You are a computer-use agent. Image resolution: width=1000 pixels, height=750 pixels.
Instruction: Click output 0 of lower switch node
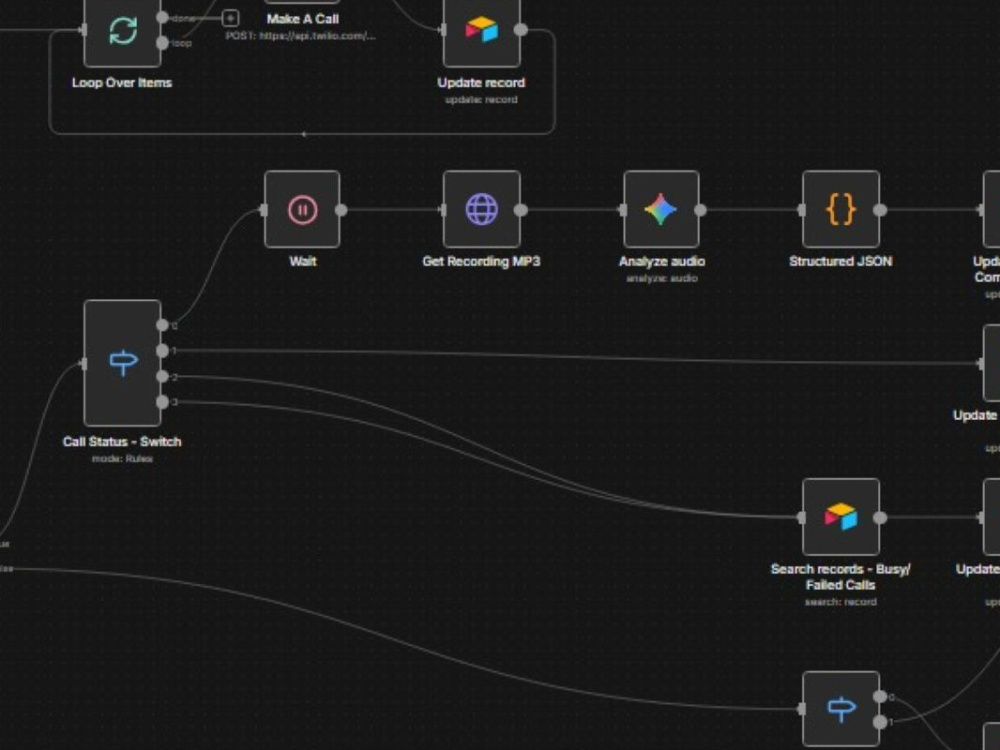[880, 696]
